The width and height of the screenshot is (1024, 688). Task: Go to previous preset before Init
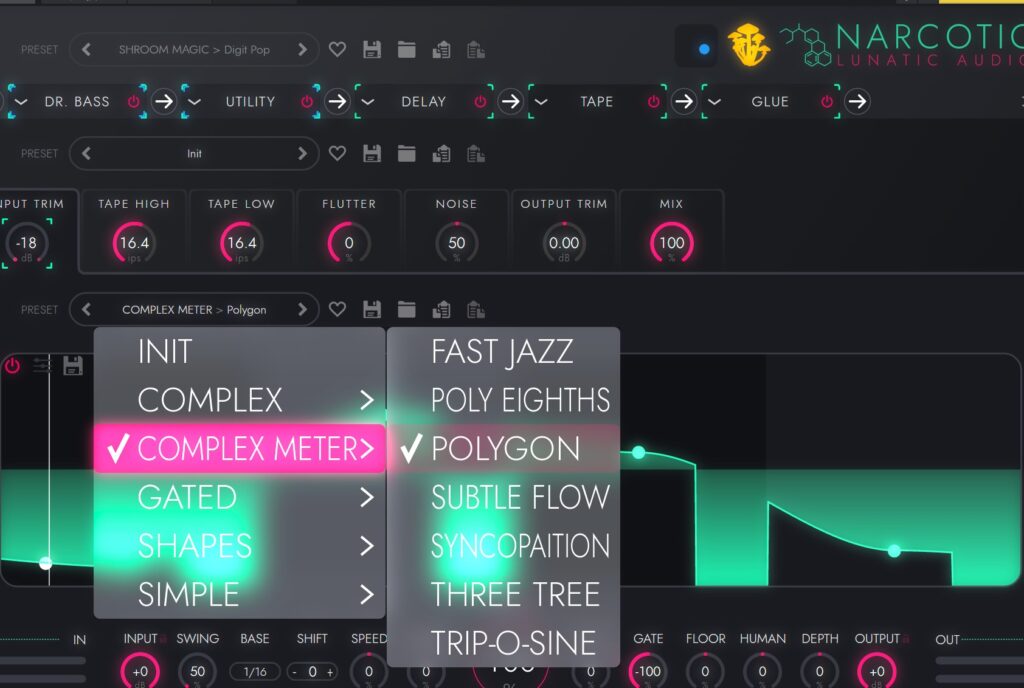coord(86,153)
